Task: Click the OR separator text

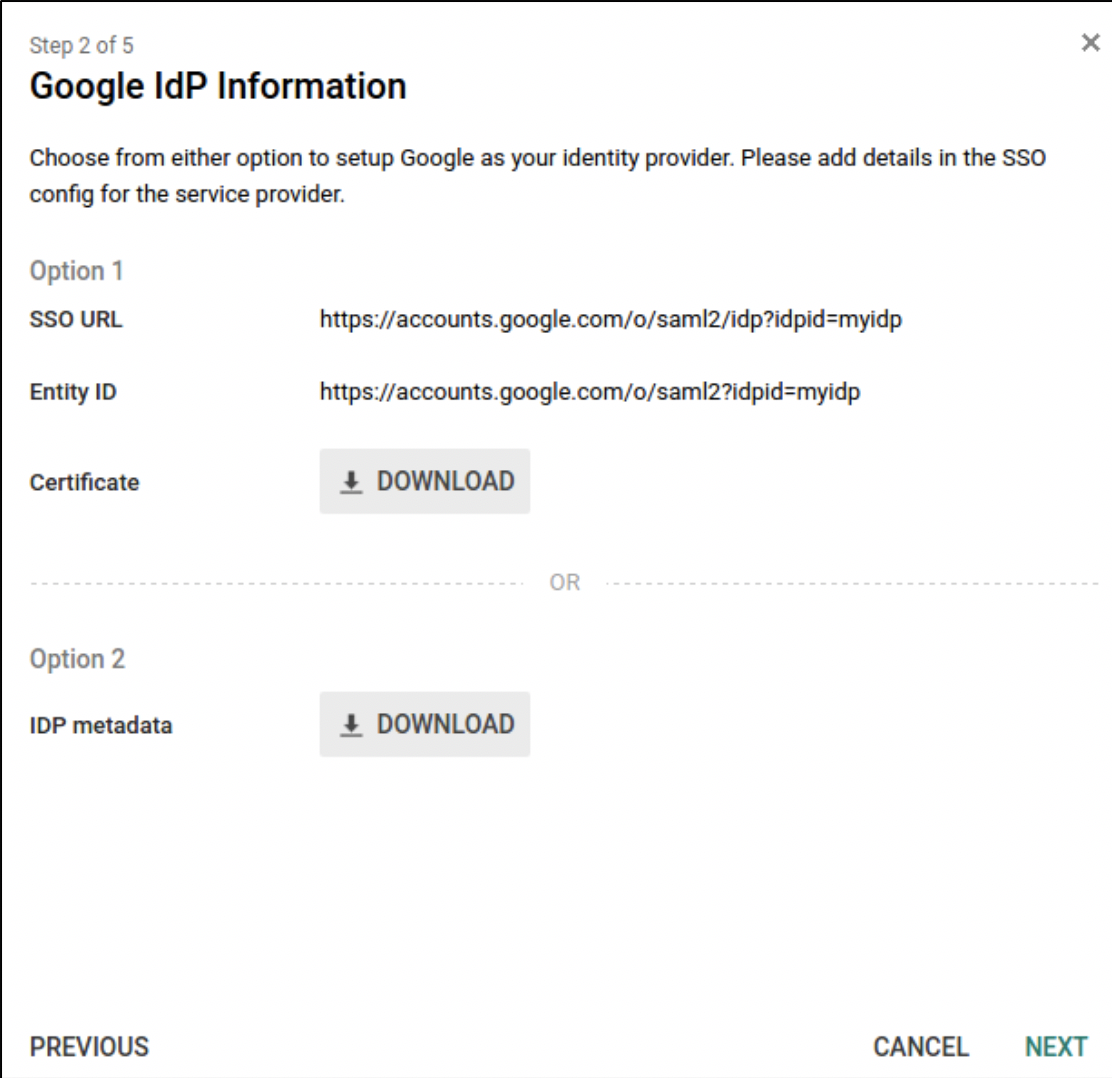Action: [x=565, y=582]
